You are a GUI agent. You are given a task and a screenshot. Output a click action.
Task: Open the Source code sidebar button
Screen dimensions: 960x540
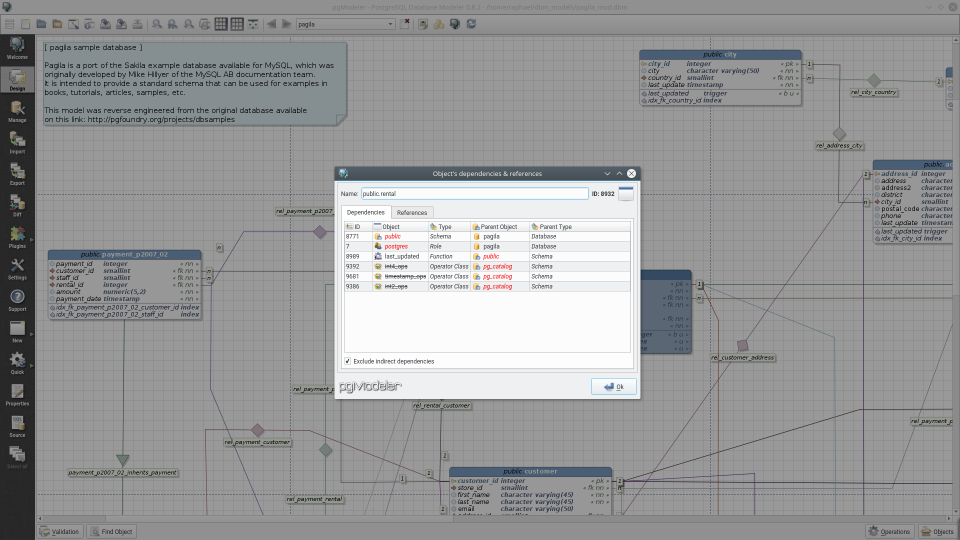point(17,426)
